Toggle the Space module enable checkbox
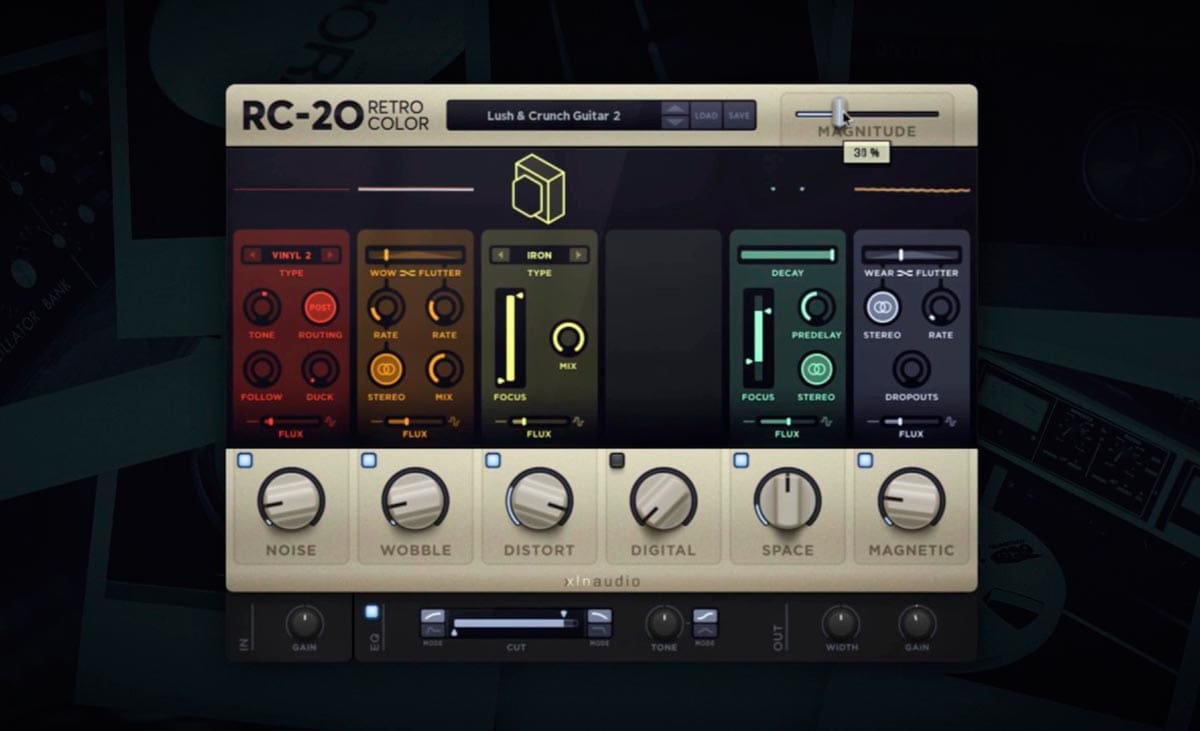 coord(741,460)
